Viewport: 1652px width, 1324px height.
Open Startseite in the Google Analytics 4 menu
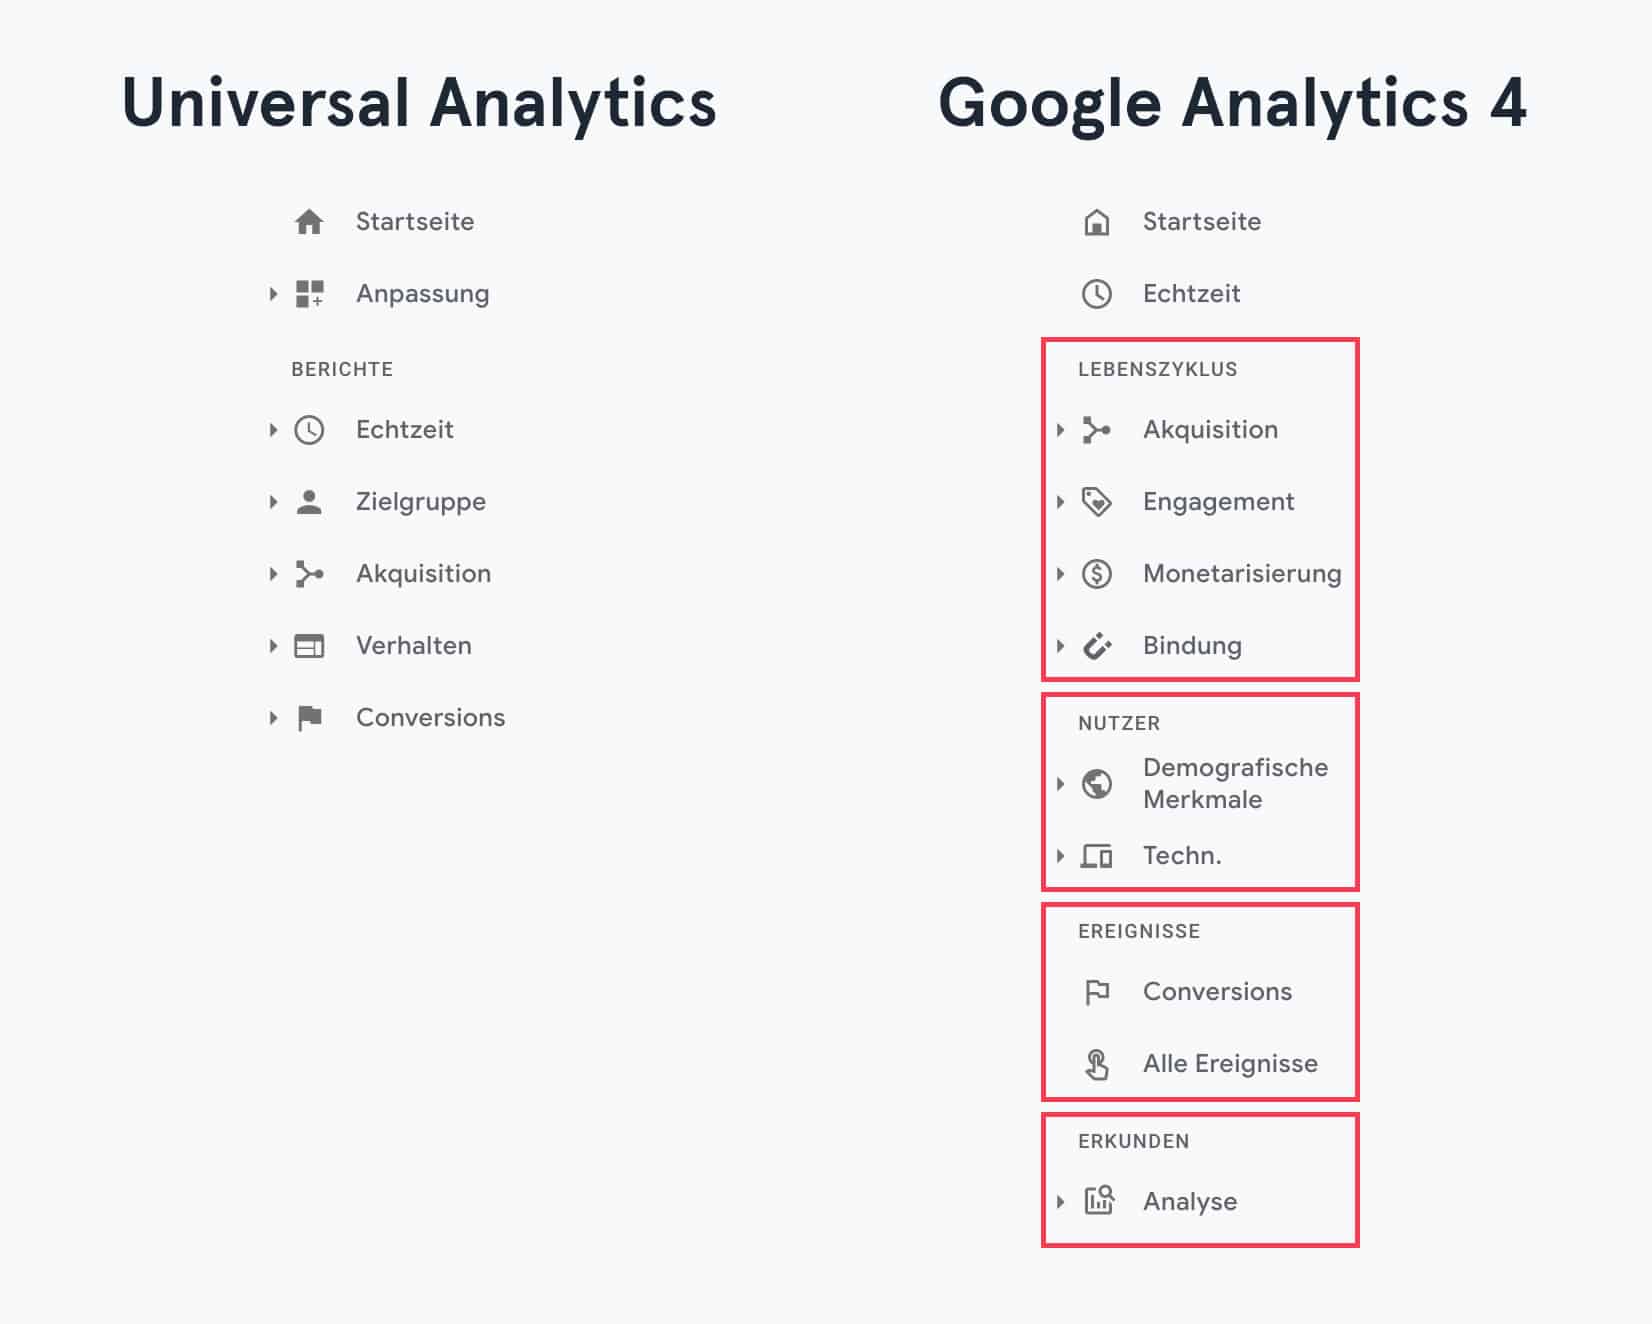click(x=1201, y=222)
